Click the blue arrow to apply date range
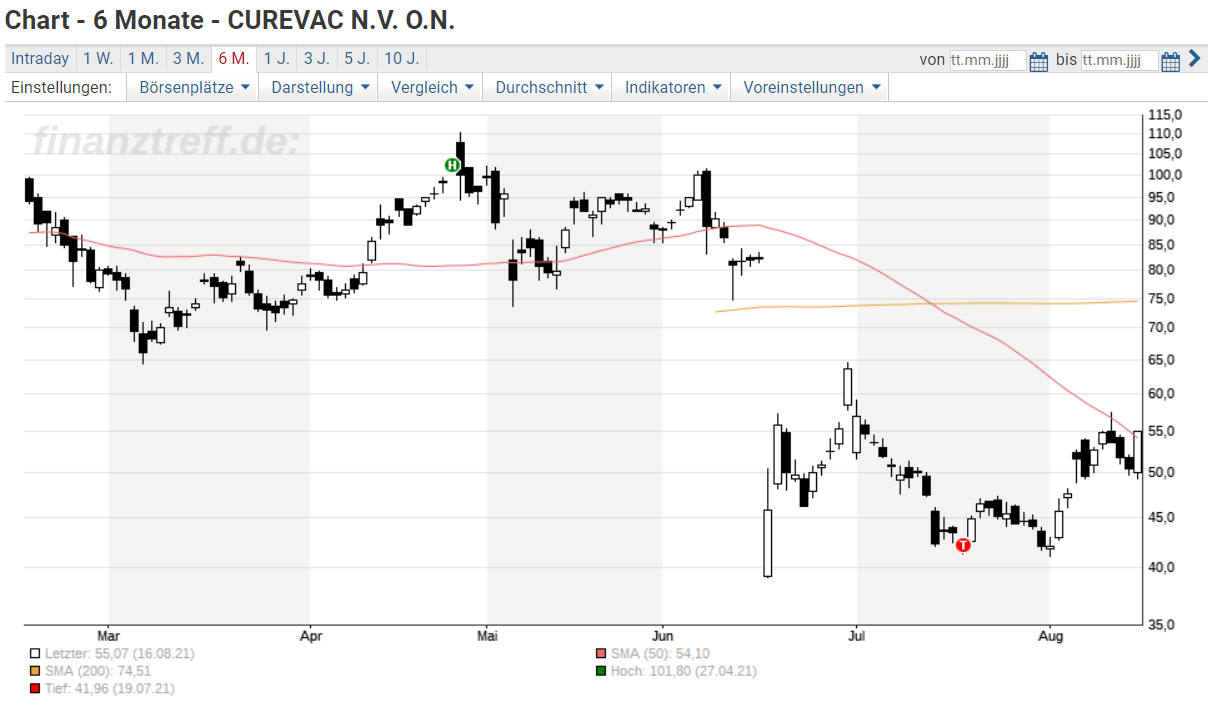Viewport: 1208px width, 703px height. (x=1194, y=59)
